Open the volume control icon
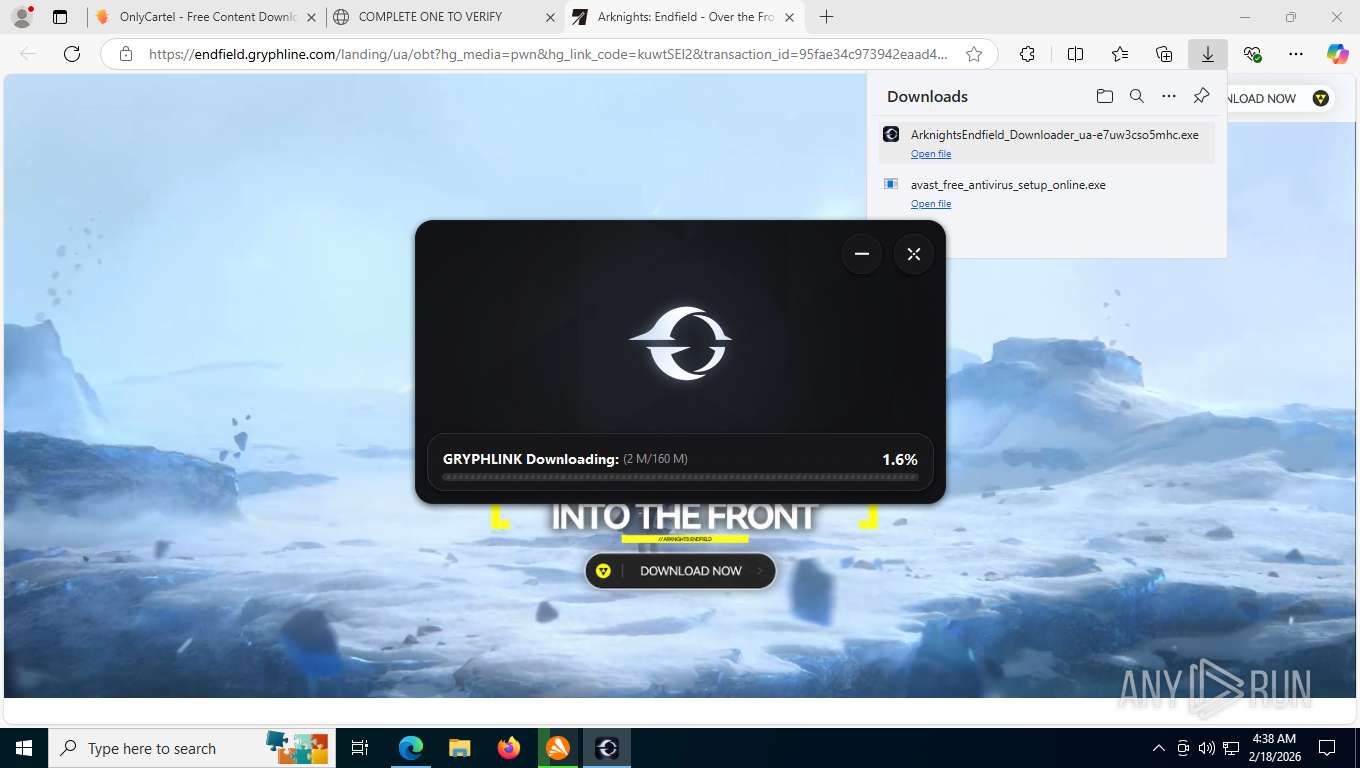 coord(1207,748)
